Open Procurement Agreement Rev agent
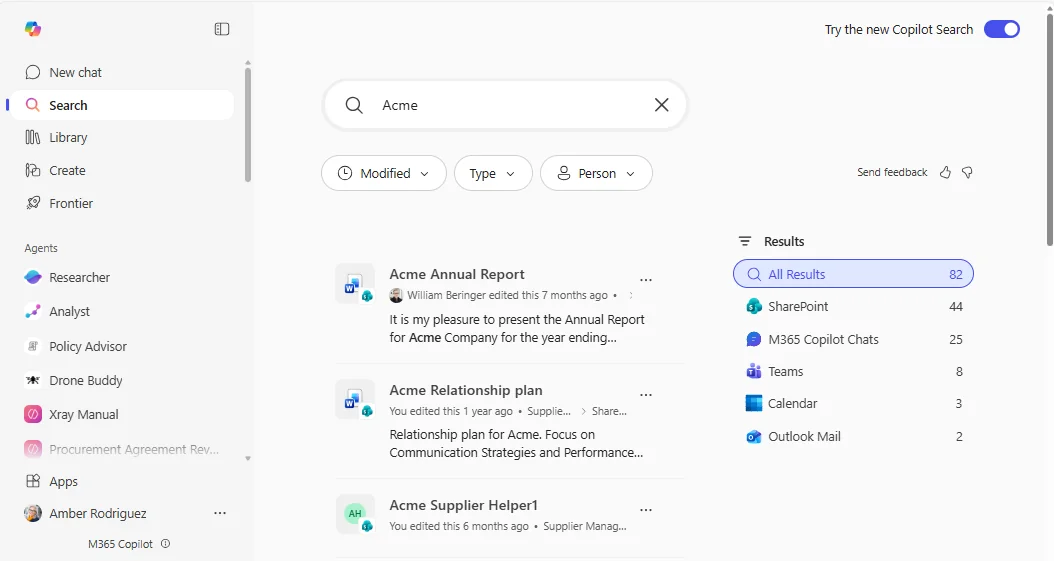1054x561 pixels. (122, 449)
